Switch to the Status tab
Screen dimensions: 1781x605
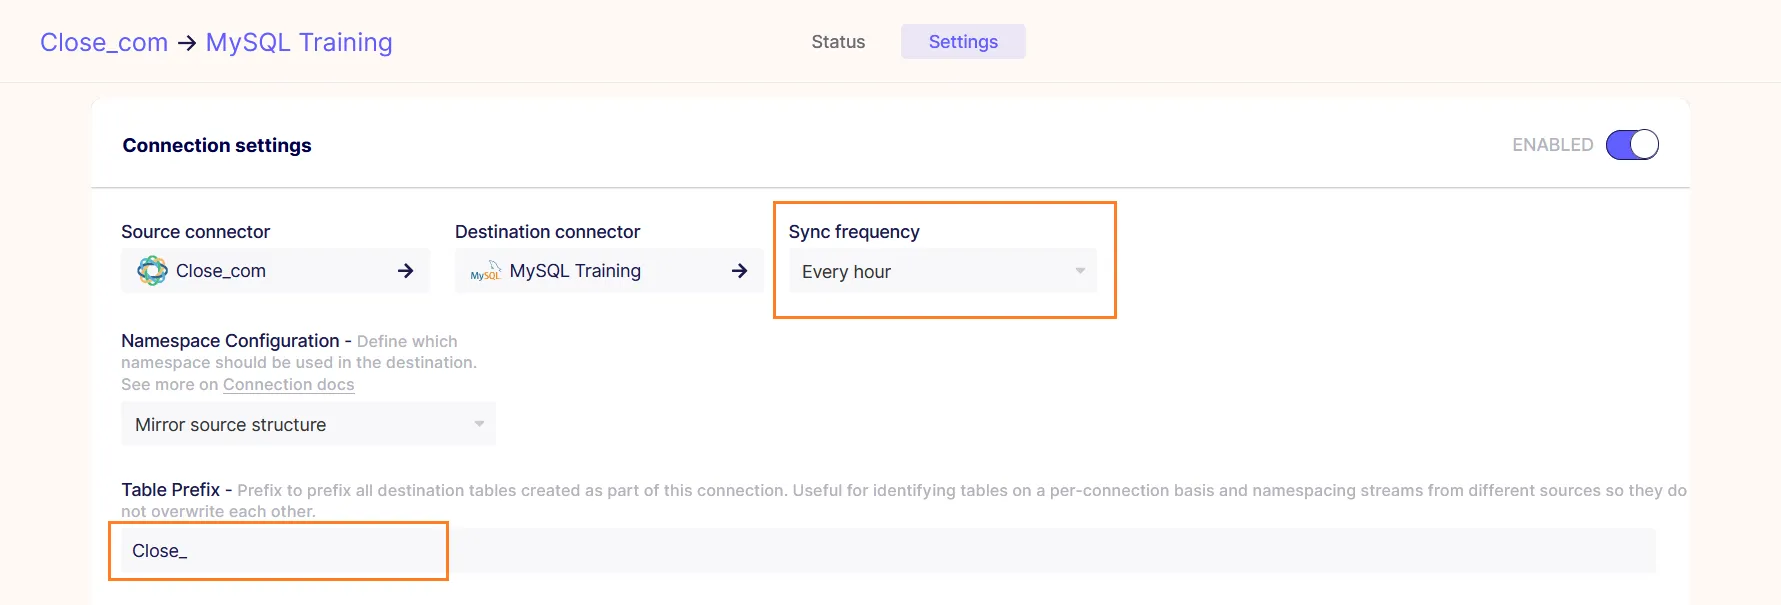click(838, 42)
